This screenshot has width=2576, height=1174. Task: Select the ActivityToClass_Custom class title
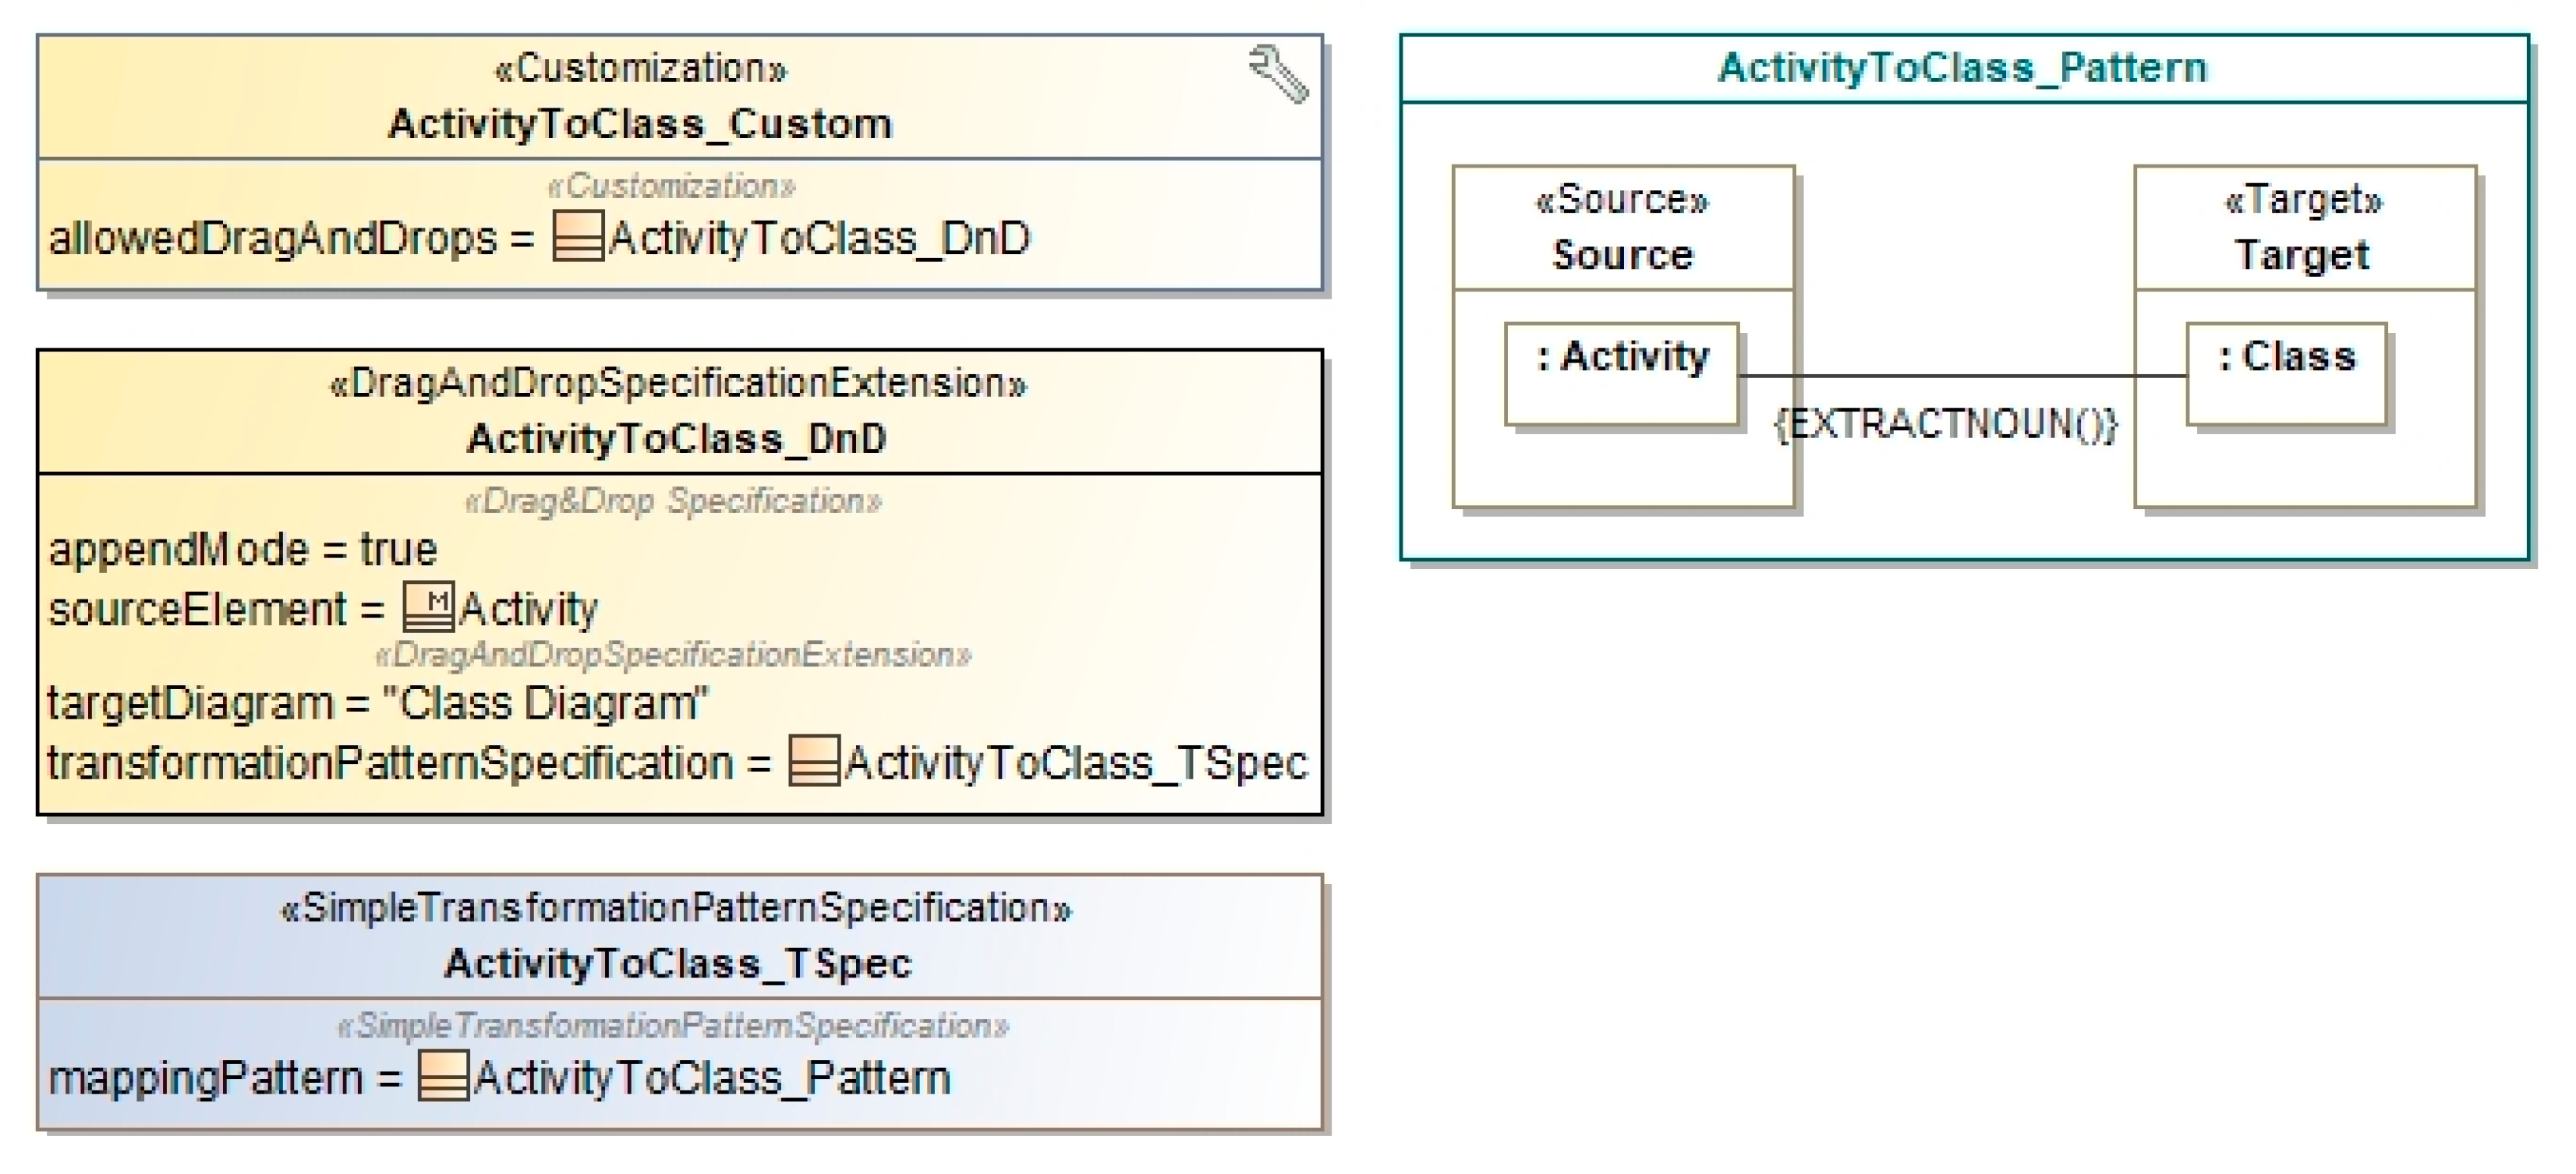coord(640,124)
